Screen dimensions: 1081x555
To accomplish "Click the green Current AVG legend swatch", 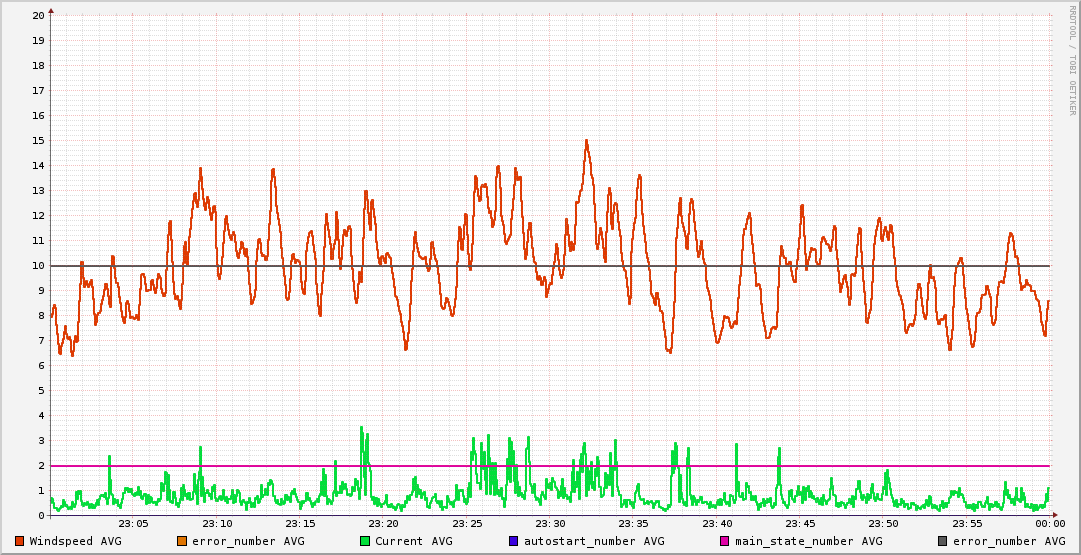I will [365, 541].
